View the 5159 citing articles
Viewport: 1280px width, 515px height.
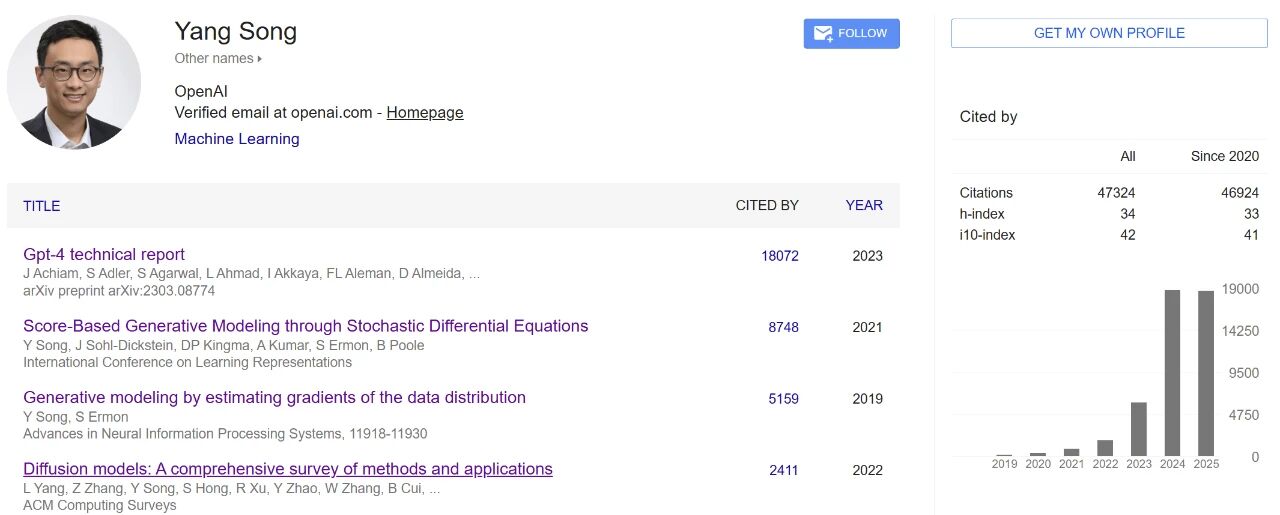pyautogui.click(x=783, y=399)
